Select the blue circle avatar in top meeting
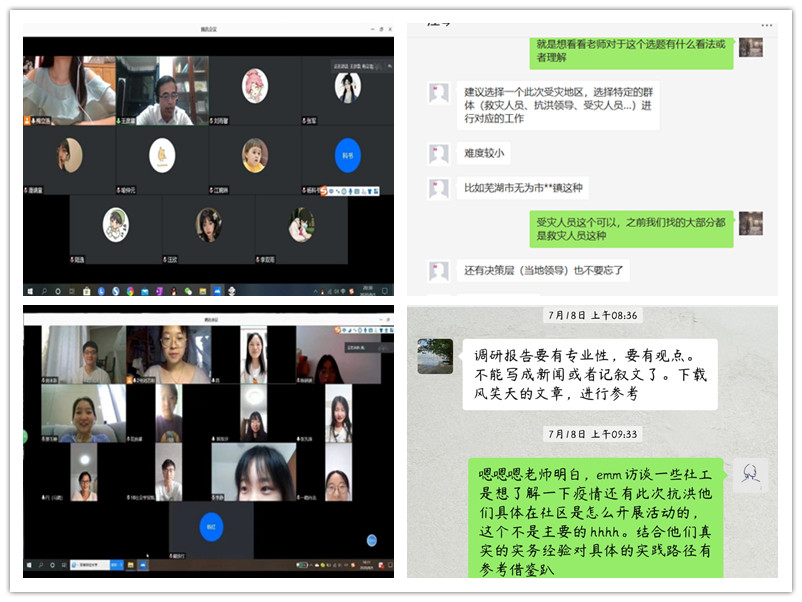 [347, 155]
